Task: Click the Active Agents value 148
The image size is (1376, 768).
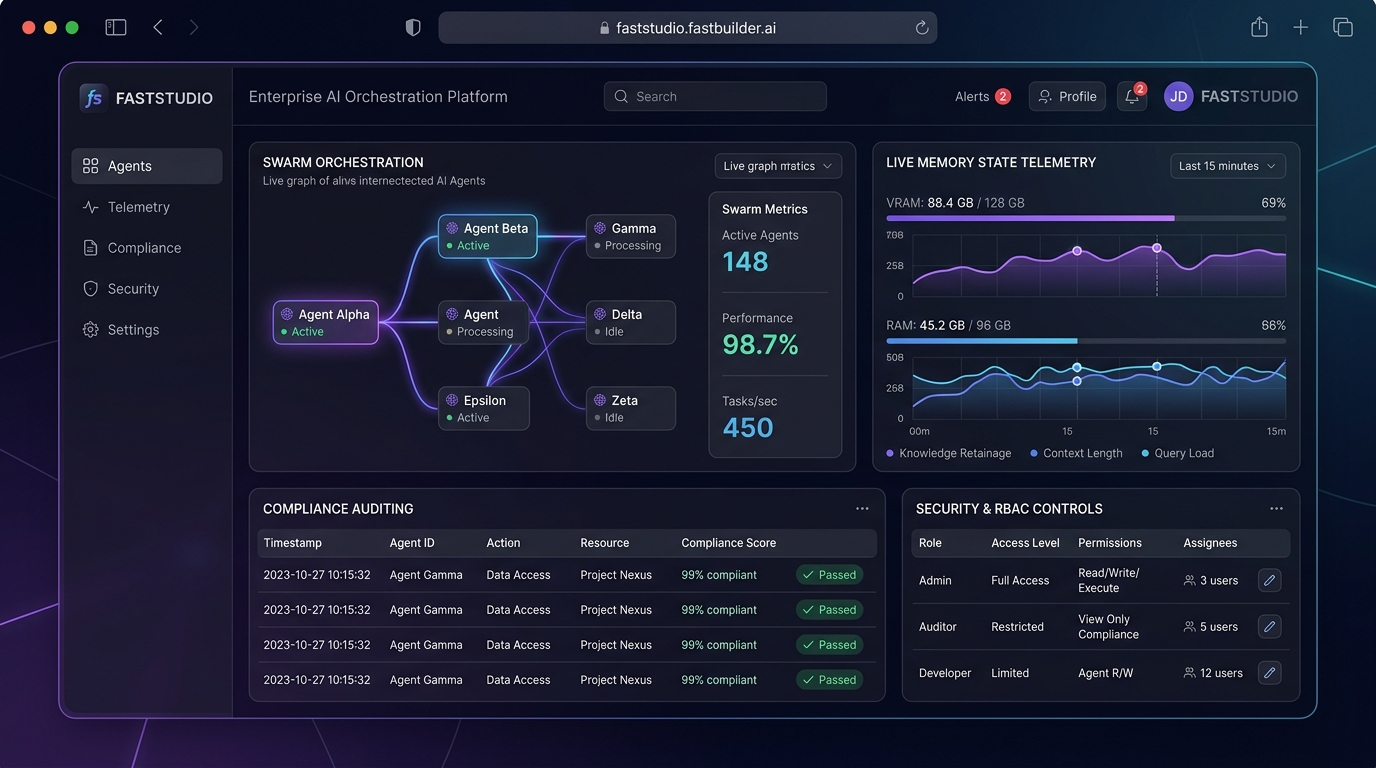Action: pos(746,262)
